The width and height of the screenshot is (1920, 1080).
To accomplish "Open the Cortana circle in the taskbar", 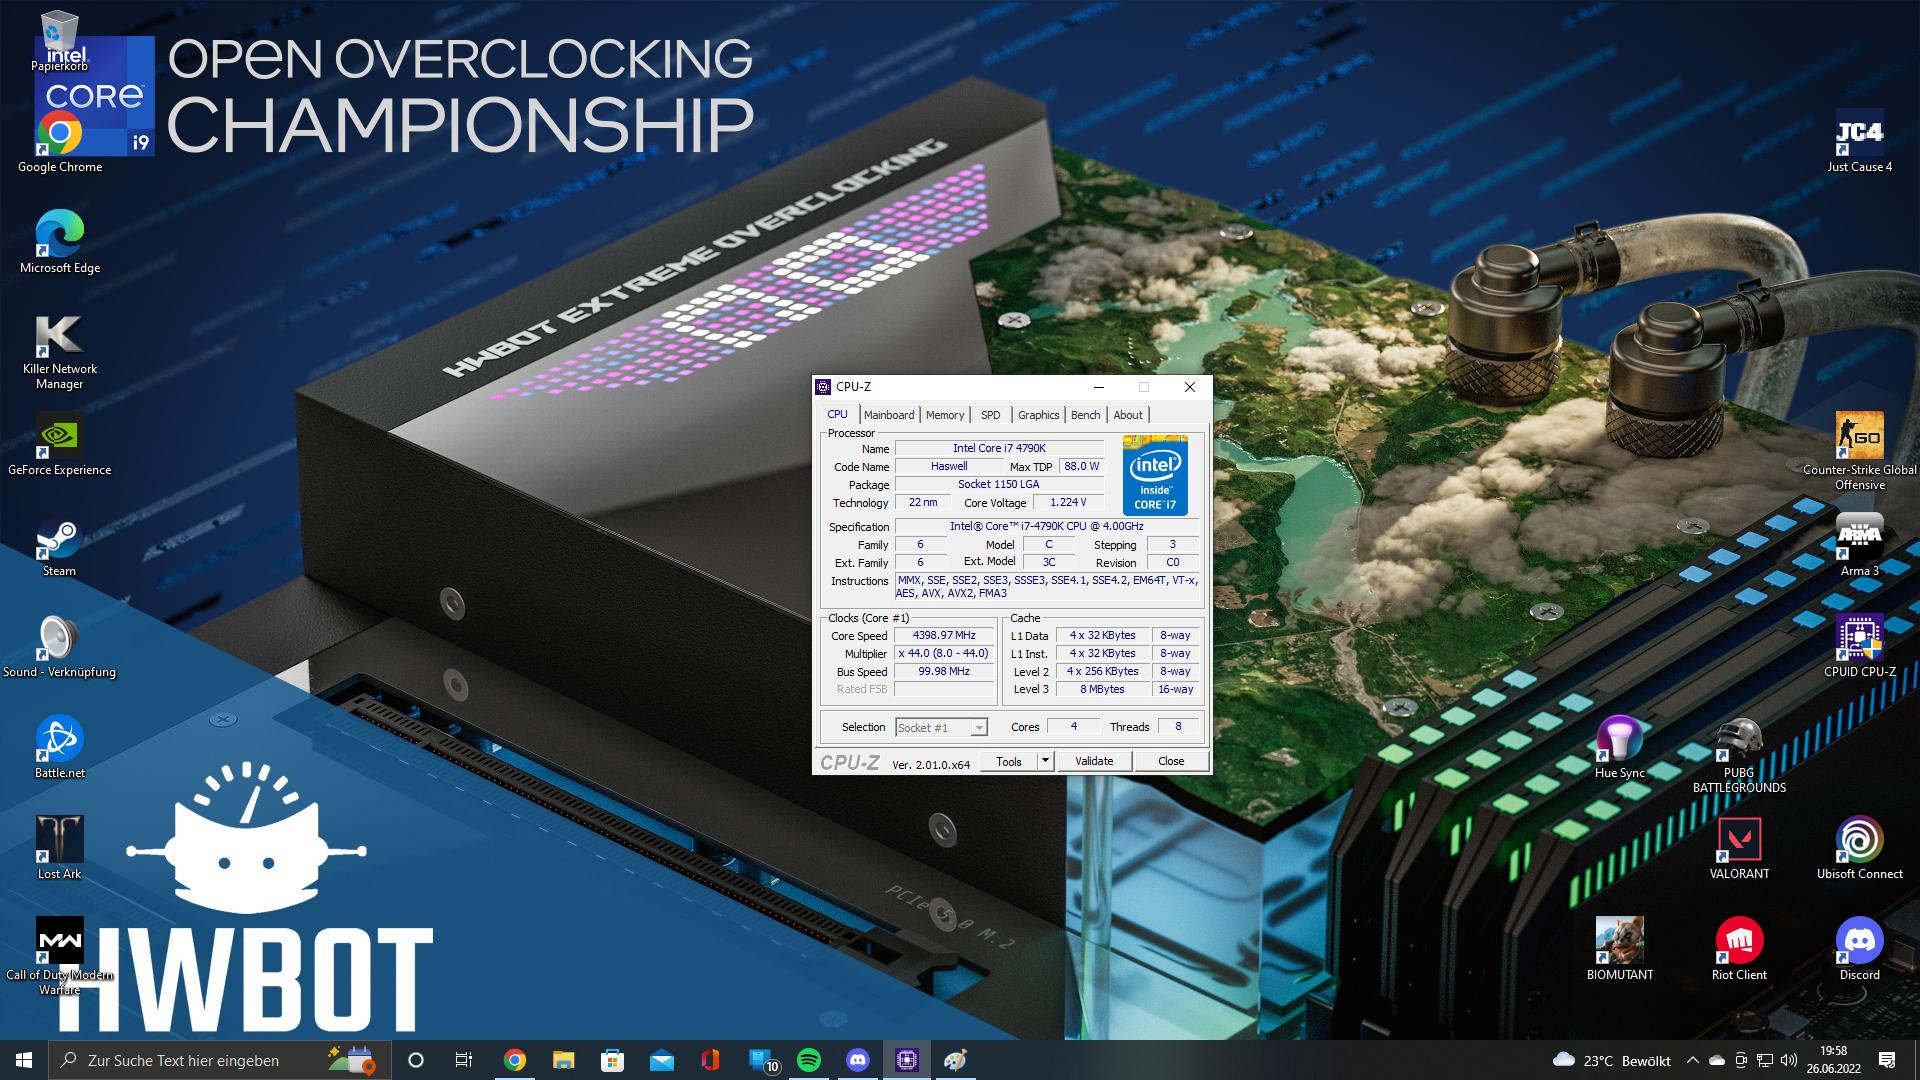I will (416, 1060).
